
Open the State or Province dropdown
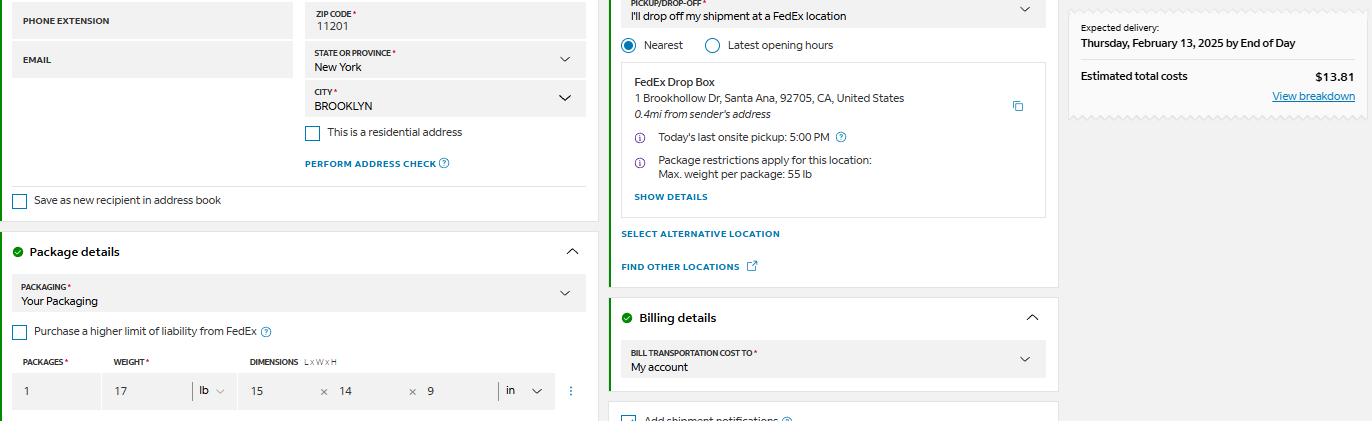tap(446, 60)
